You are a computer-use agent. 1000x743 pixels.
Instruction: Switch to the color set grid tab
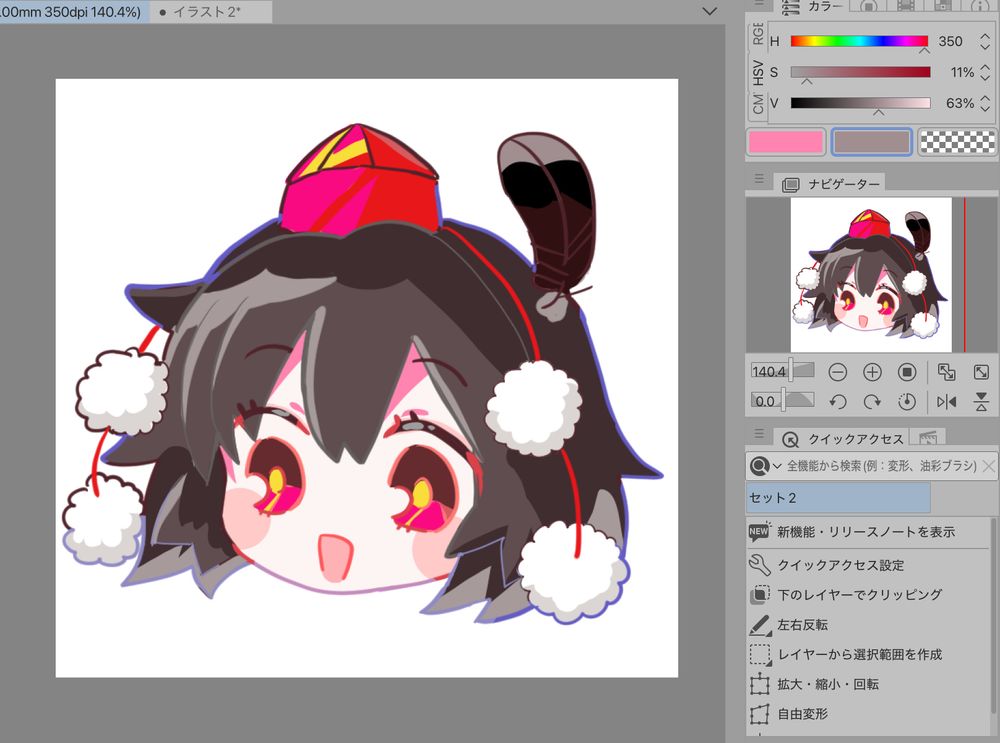point(943,6)
